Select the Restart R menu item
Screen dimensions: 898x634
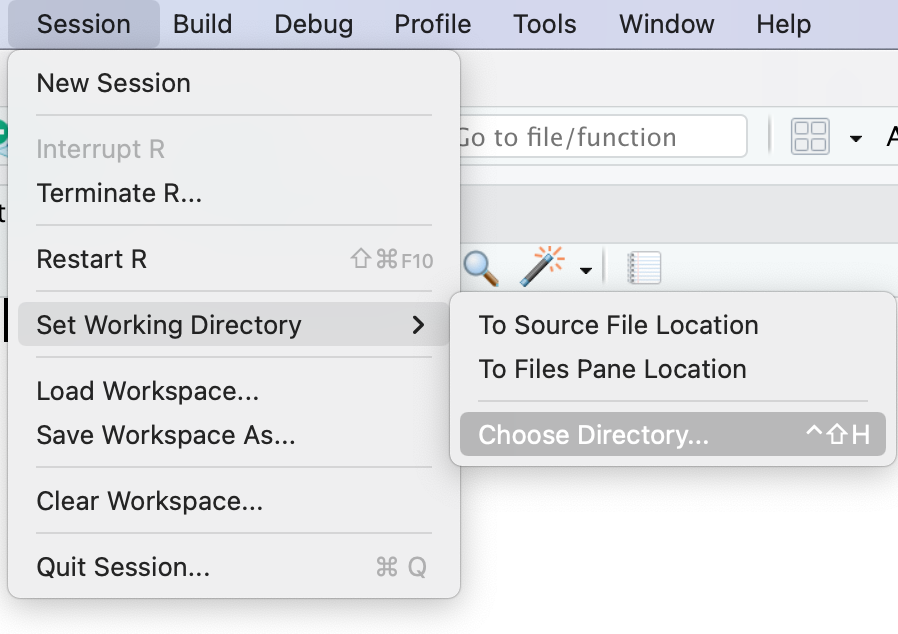(x=92, y=259)
